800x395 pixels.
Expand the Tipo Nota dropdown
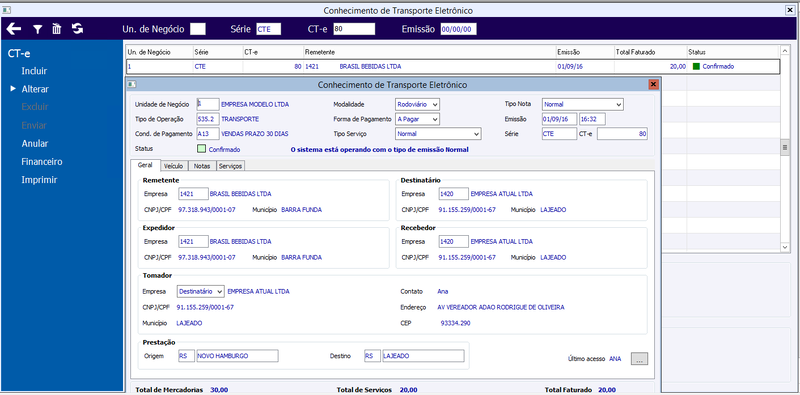583,104
